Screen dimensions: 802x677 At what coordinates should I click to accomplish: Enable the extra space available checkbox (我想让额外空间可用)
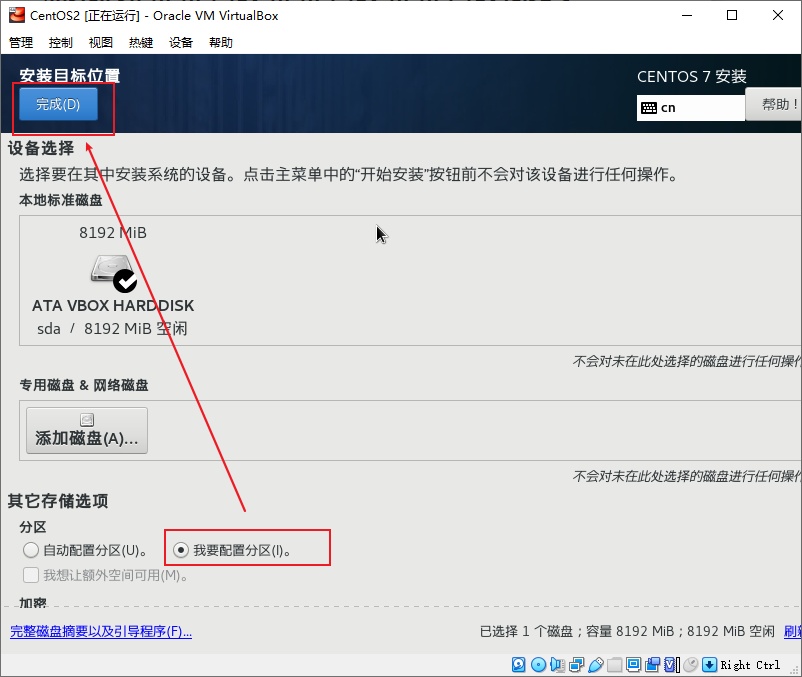(31, 575)
